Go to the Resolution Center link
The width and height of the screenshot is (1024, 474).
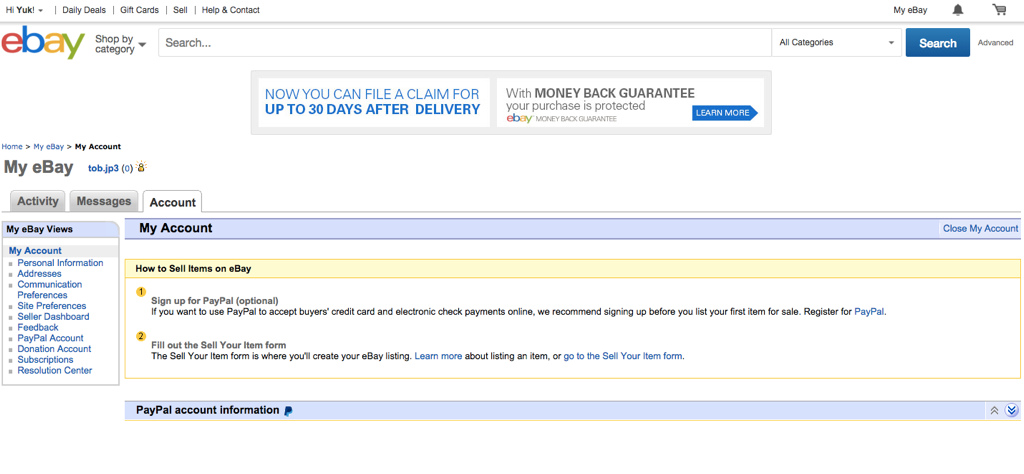55,371
